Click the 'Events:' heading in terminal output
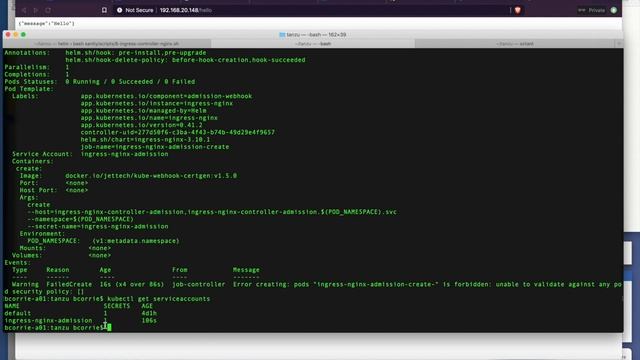Screen dimensions: 640x360 (x=17, y=263)
